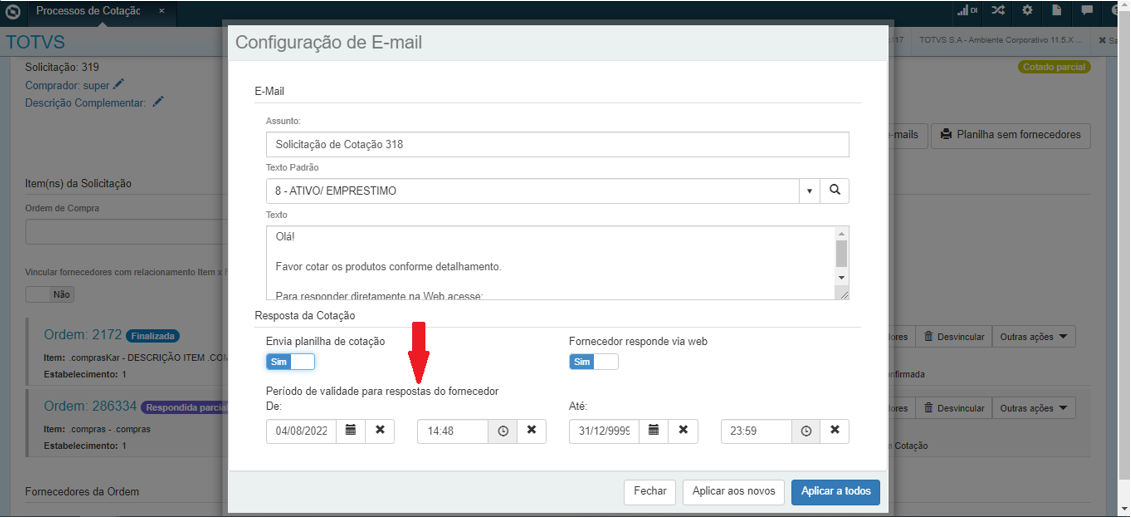
Task: Search Texto Padrão with the magnifier icon
Action: point(835,190)
